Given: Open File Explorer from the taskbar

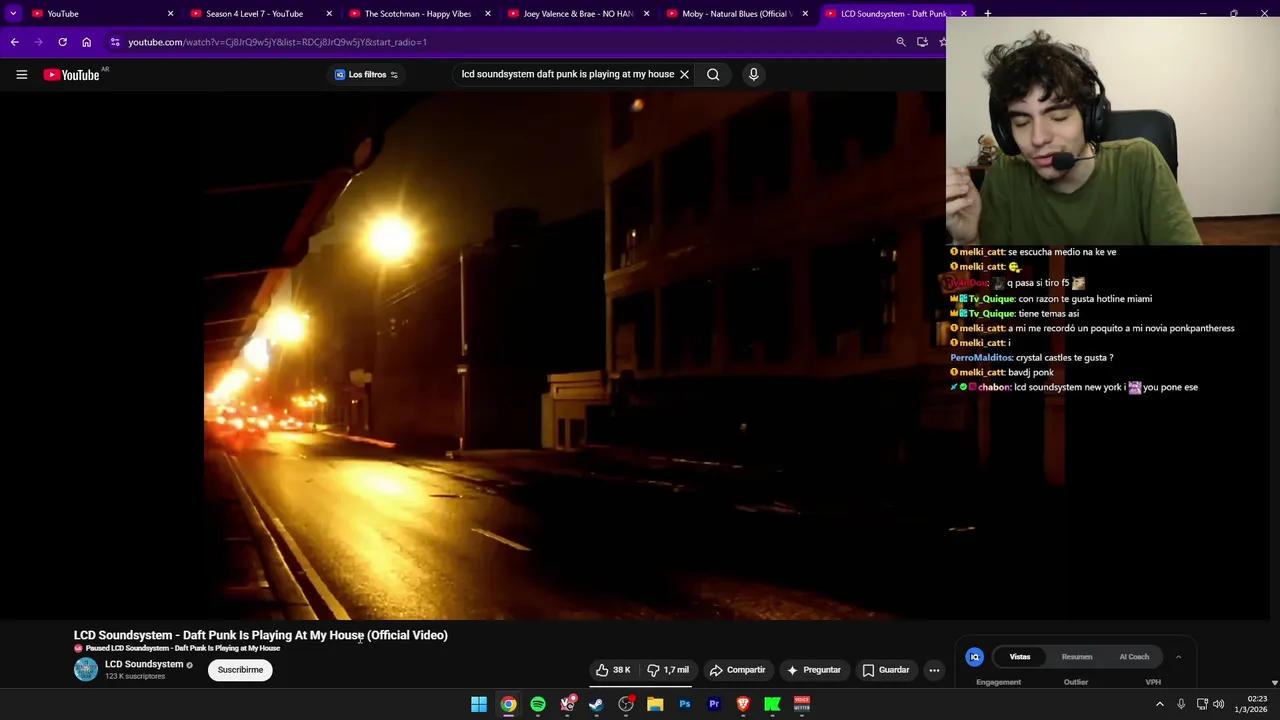Looking at the screenshot, I should pos(655,704).
